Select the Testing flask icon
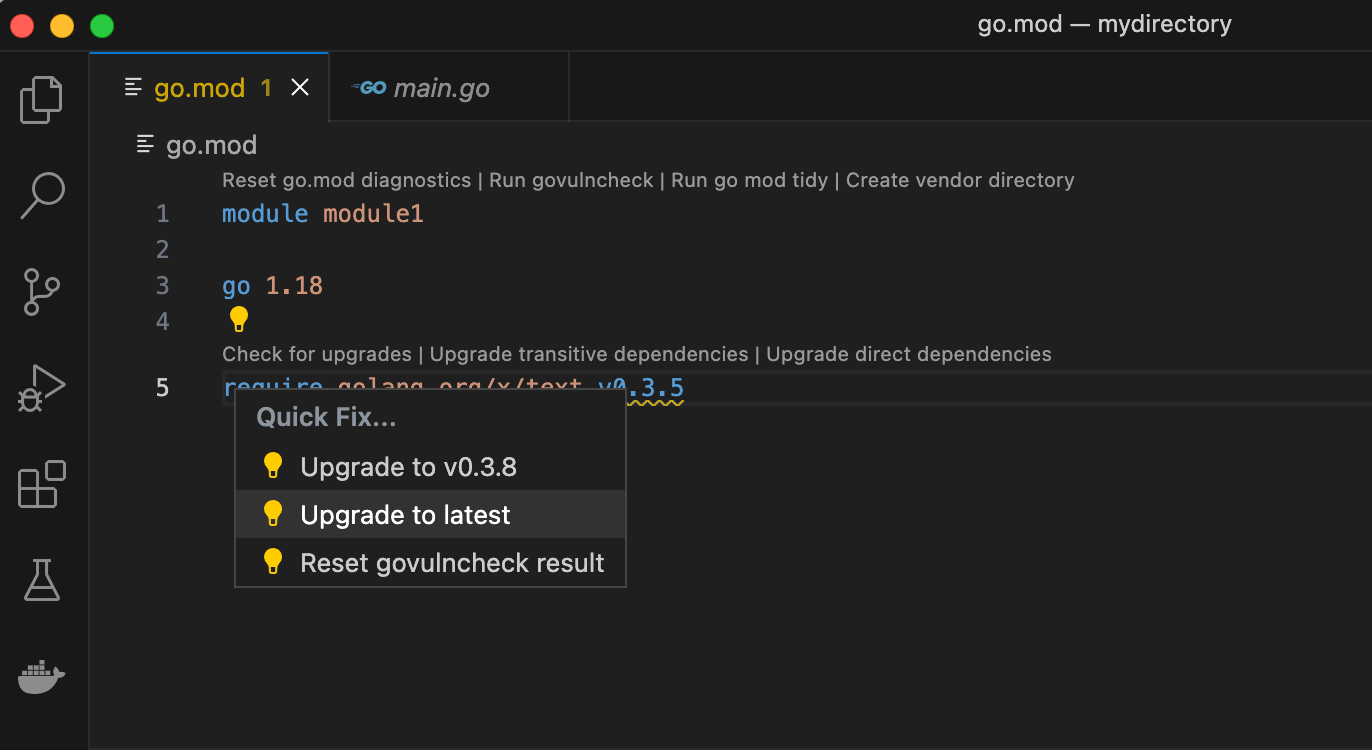 (41, 580)
